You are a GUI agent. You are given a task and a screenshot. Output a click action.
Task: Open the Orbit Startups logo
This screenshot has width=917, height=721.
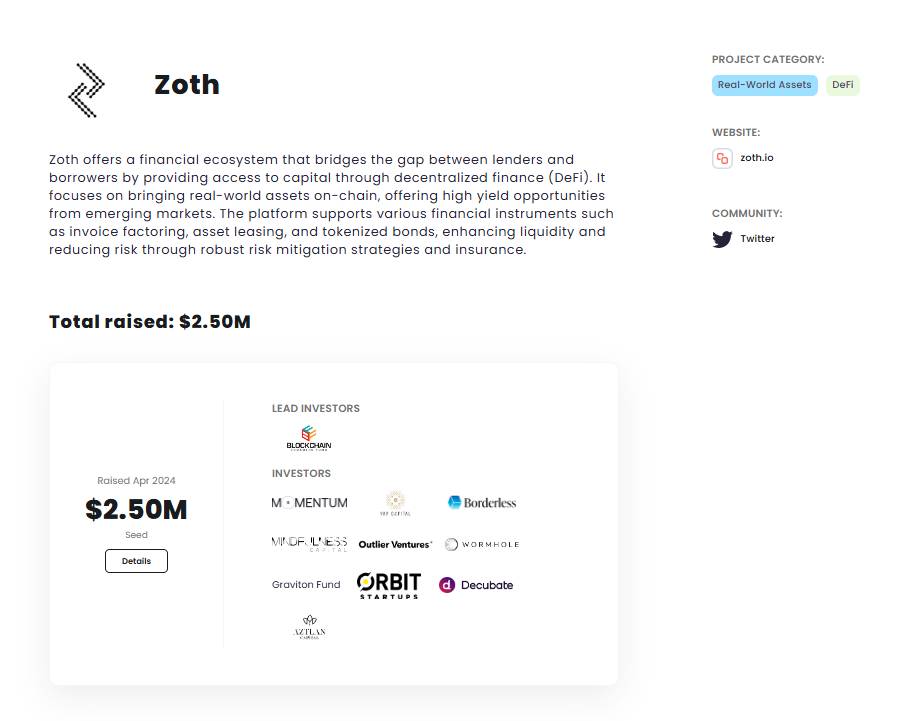pyautogui.click(x=389, y=585)
